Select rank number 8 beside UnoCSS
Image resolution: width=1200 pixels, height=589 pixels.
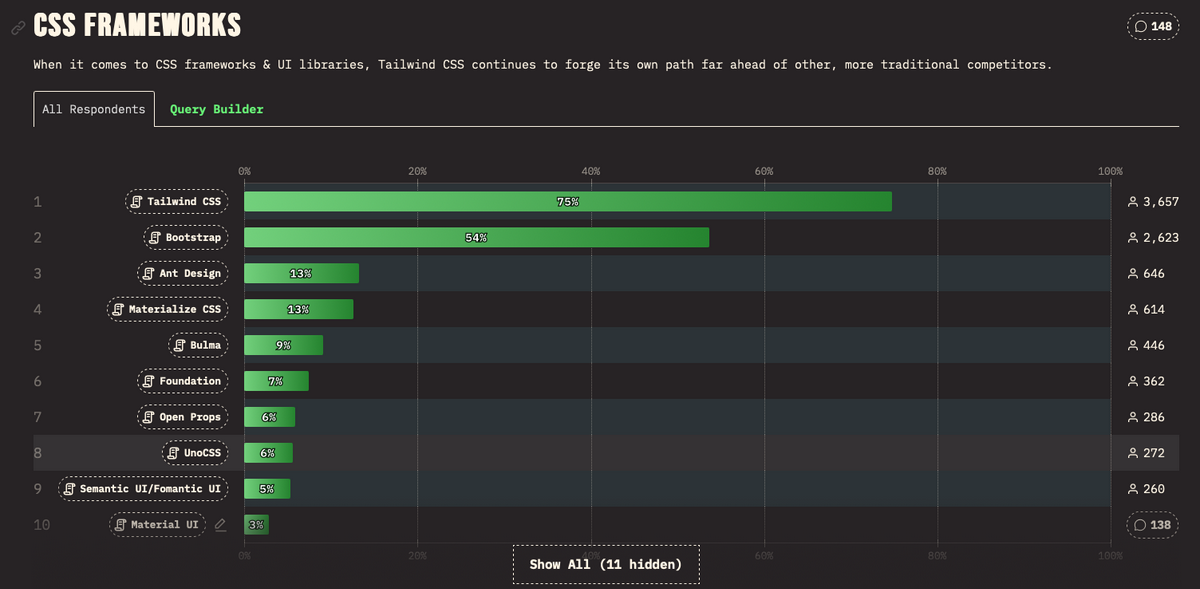point(38,453)
